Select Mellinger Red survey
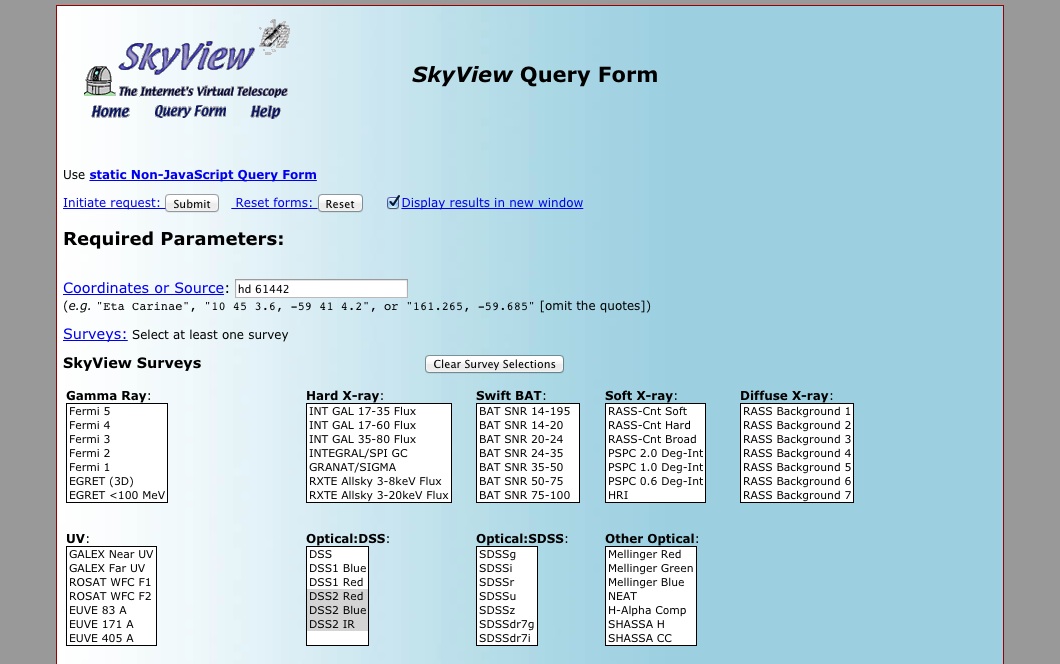The width and height of the screenshot is (1060, 664). pyautogui.click(x=650, y=554)
